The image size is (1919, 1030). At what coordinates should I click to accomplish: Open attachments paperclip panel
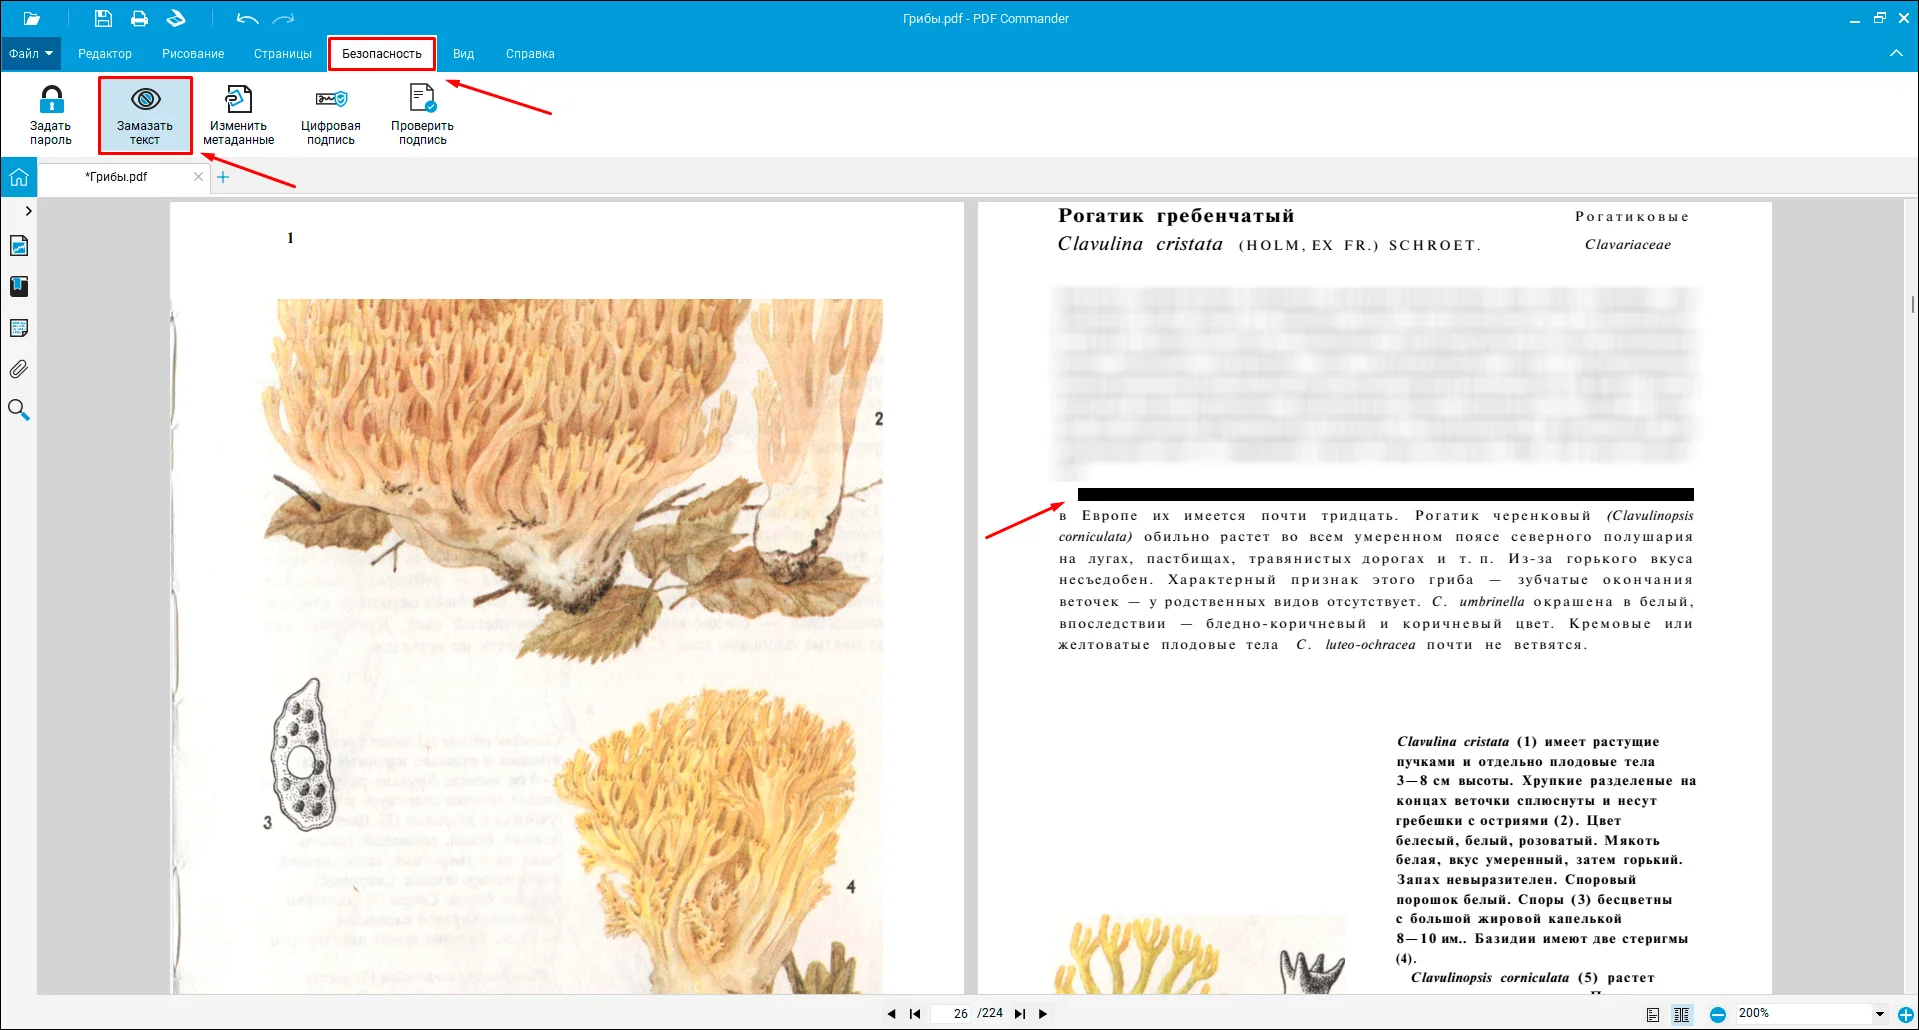19,369
